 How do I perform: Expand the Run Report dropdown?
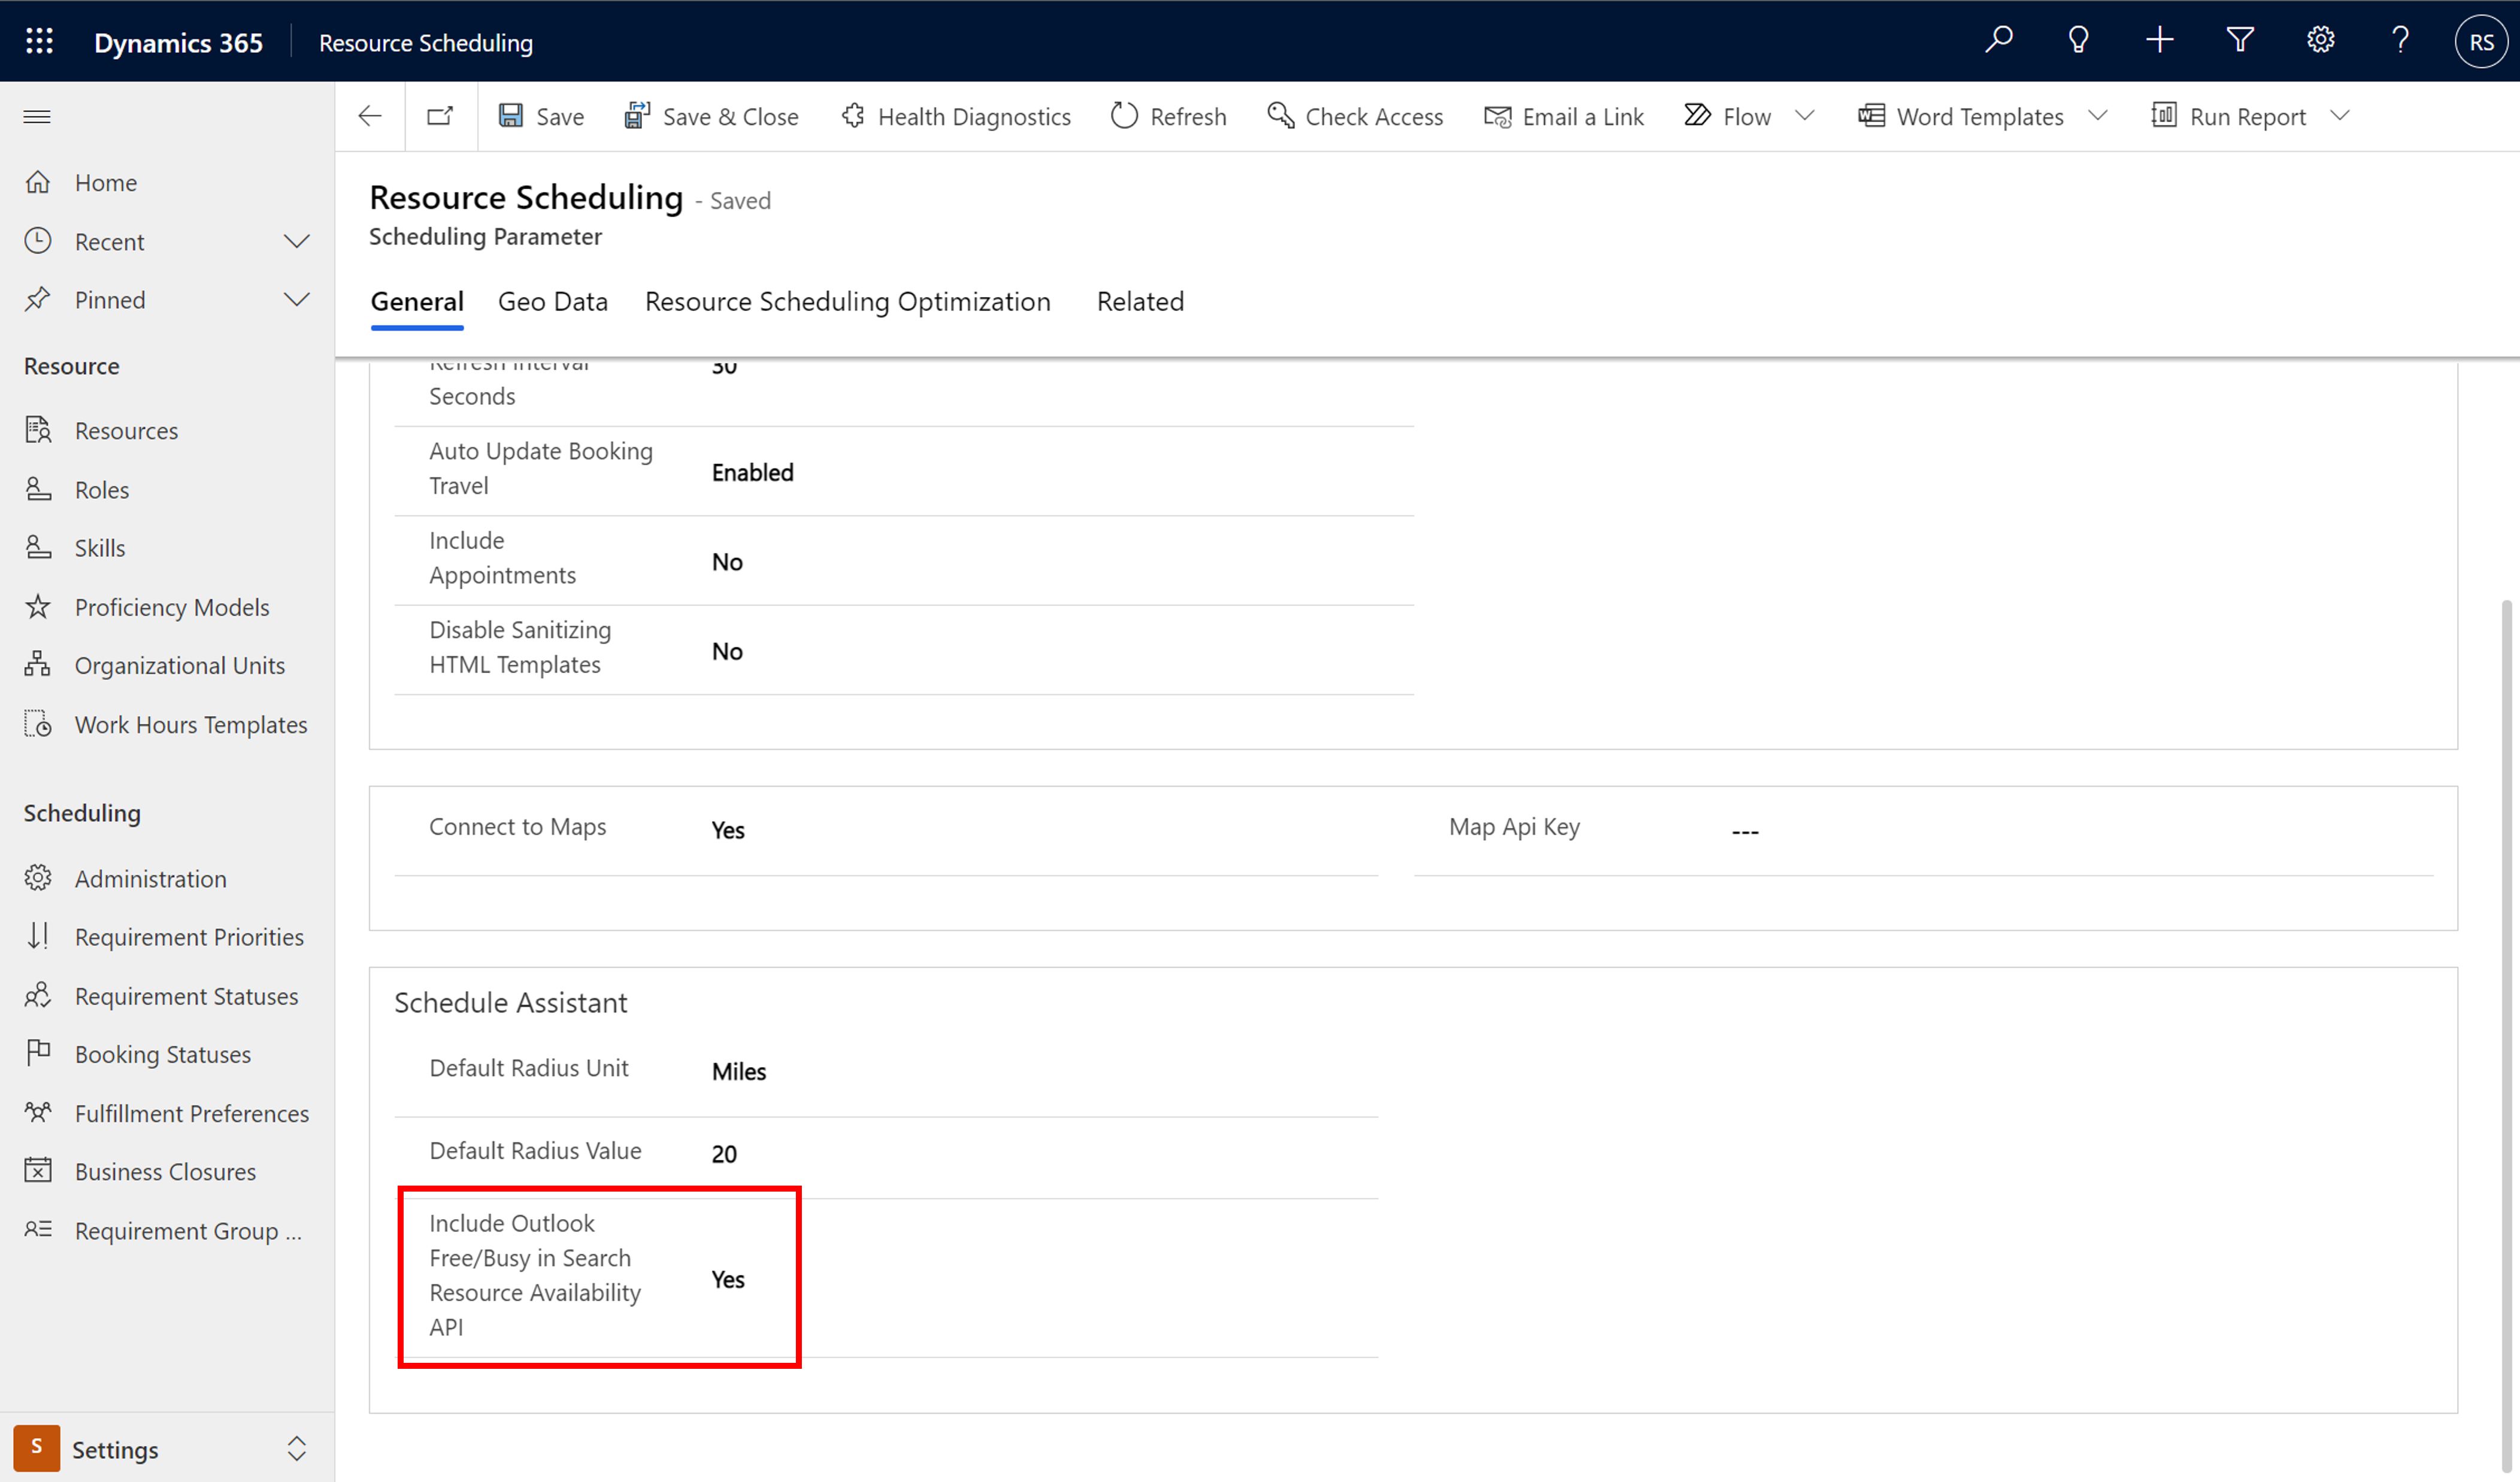[x=2345, y=116]
